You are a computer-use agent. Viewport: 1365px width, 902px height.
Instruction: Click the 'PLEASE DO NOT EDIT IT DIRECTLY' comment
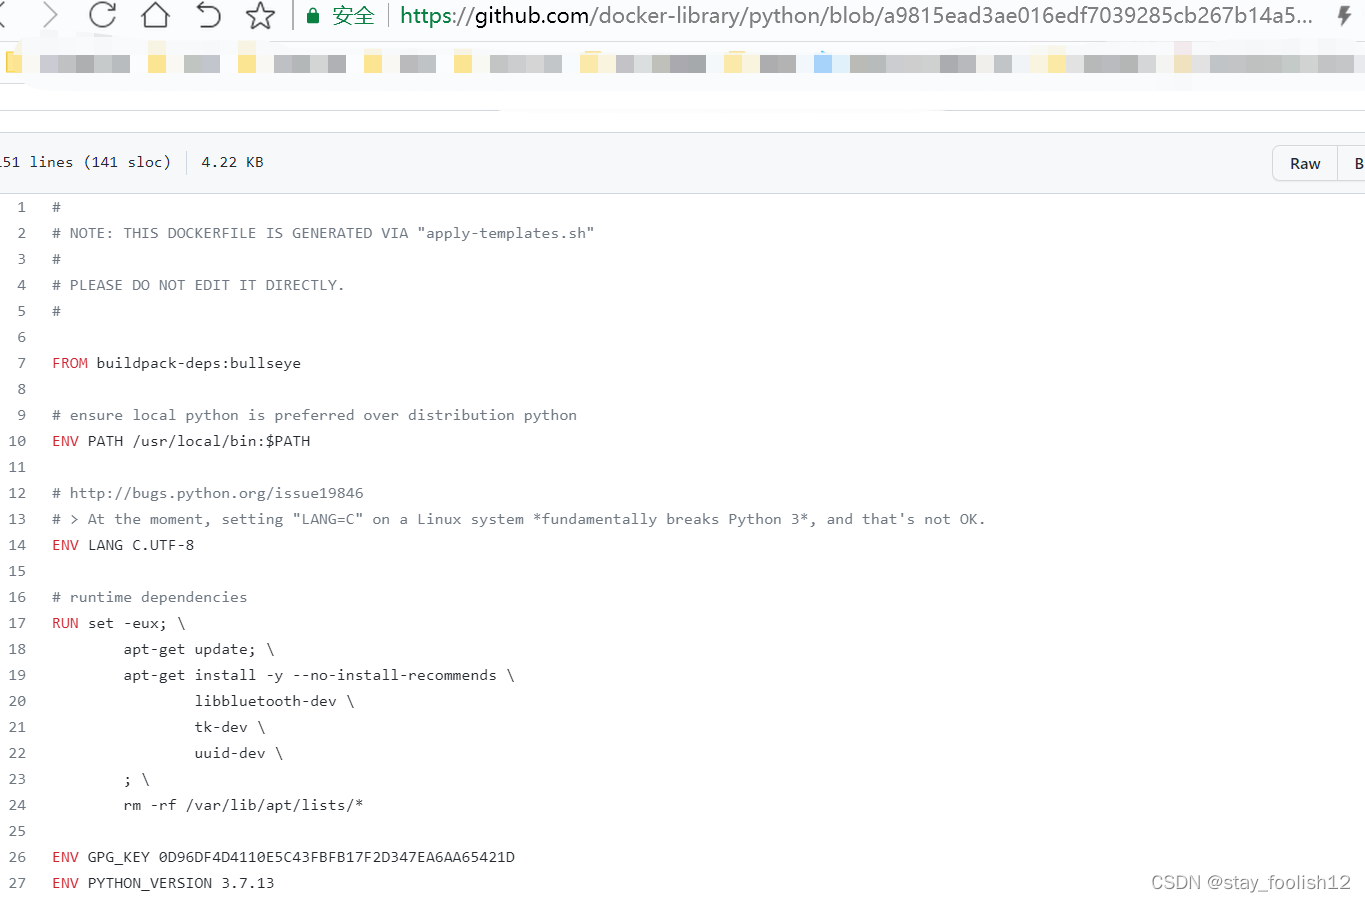point(198,285)
